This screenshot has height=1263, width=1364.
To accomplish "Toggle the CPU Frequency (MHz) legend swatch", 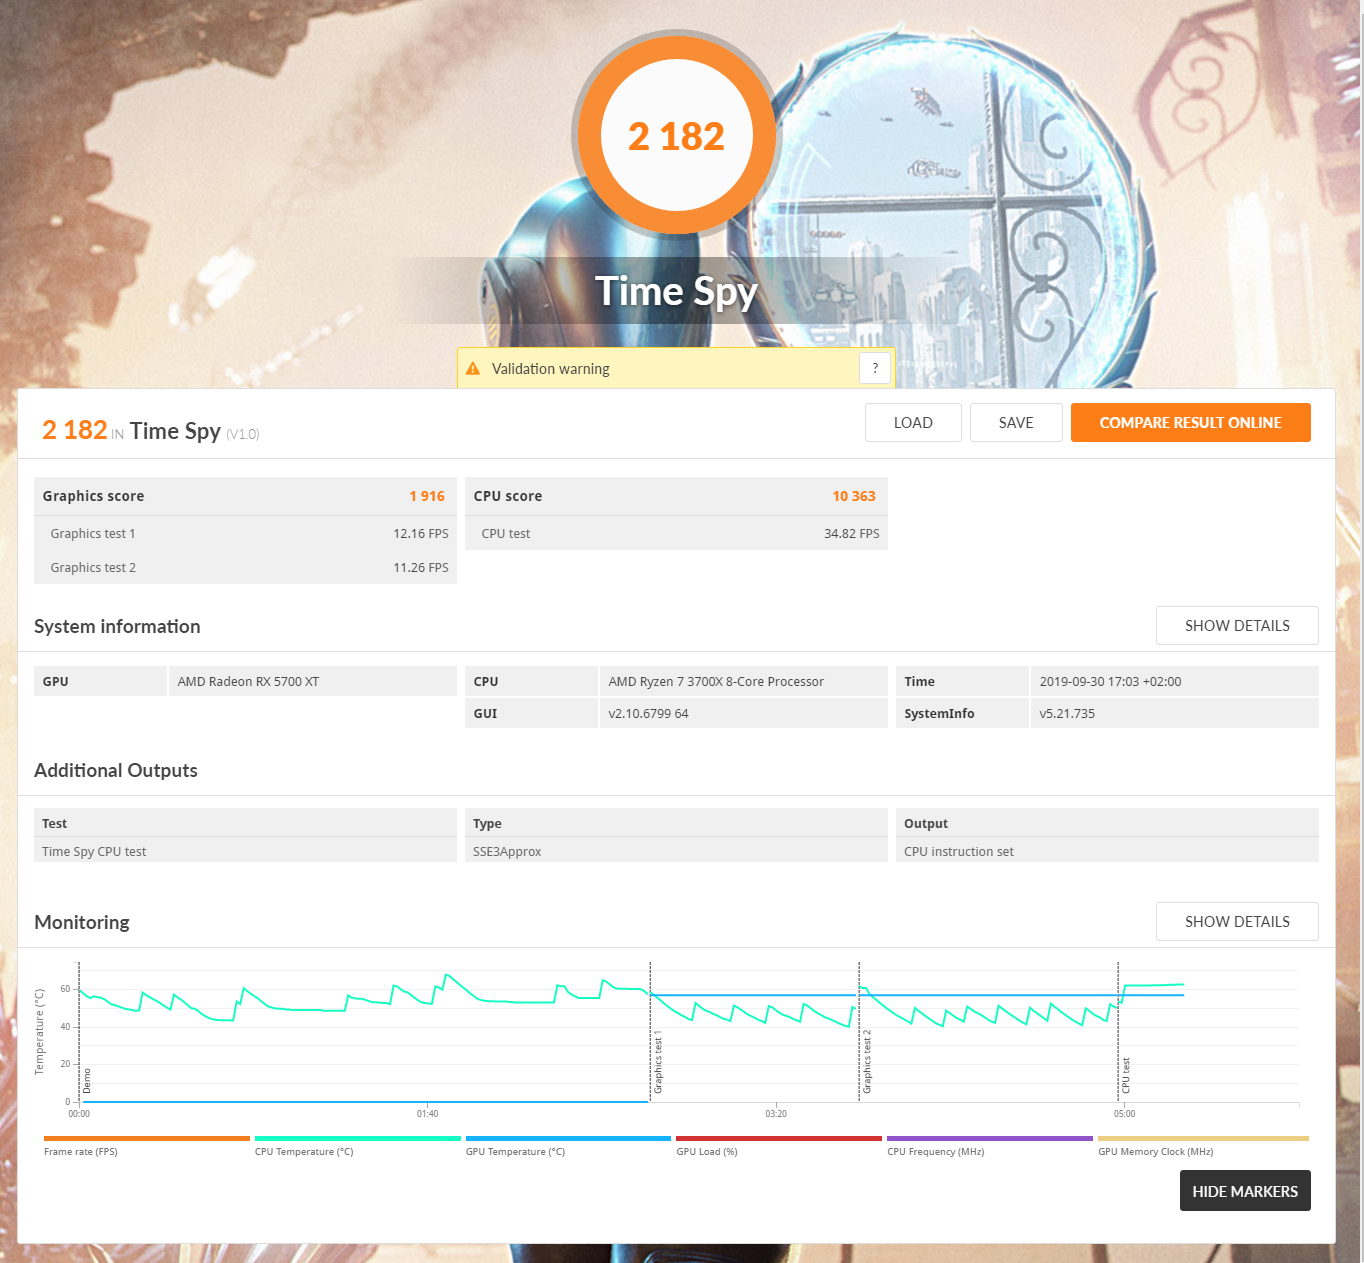I will coord(990,1138).
